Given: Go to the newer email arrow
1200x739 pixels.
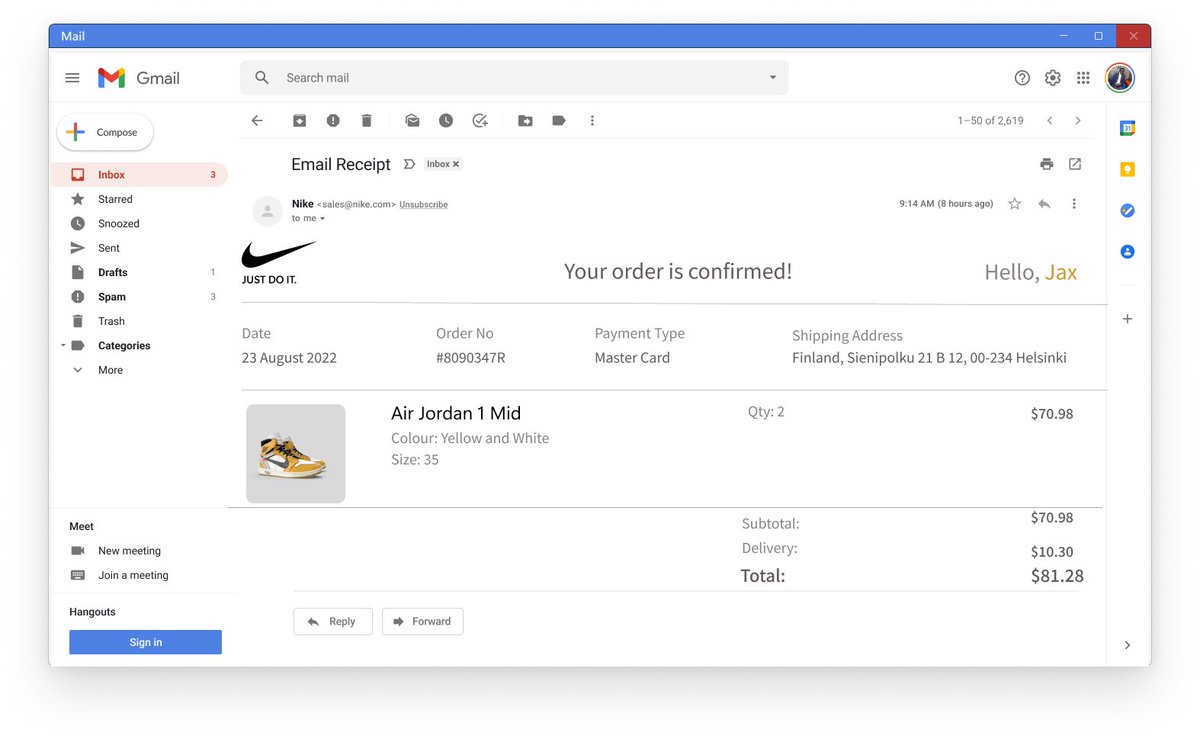Looking at the screenshot, I should [1049, 120].
